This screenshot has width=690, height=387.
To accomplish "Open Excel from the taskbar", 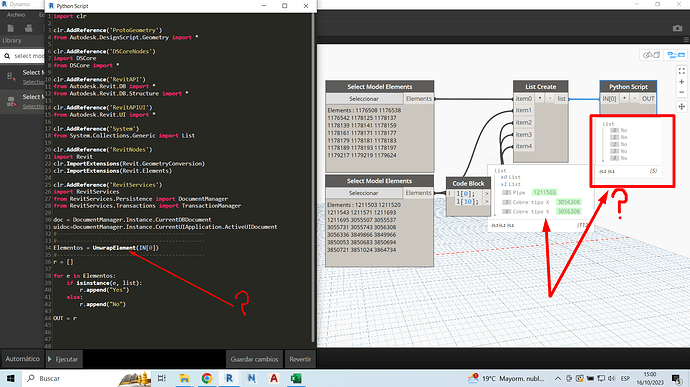I will (x=296, y=378).
